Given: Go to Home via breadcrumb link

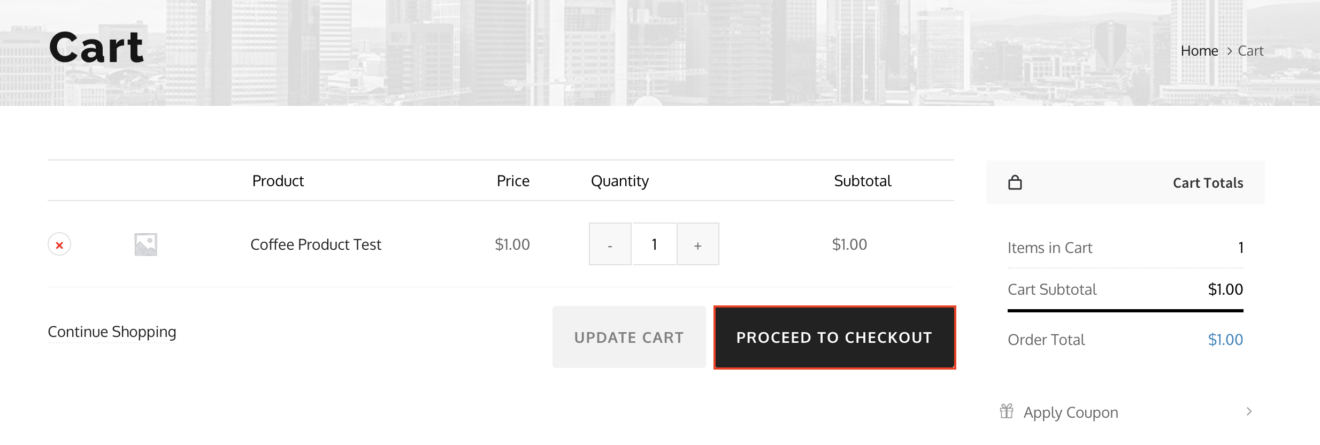Looking at the screenshot, I should tap(1199, 51).
